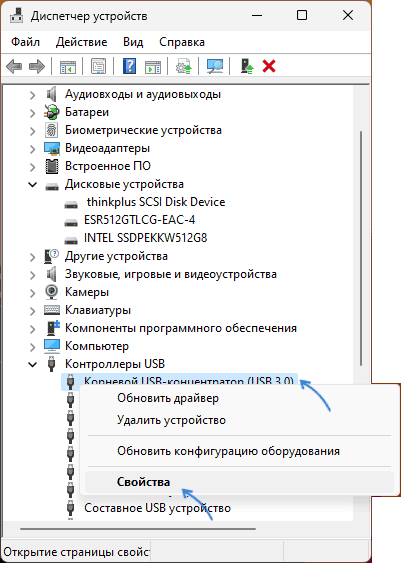
Task: Click the Биометрические устройства fingerprint icon
Action: pyautogui.click(x=52, y=130)
